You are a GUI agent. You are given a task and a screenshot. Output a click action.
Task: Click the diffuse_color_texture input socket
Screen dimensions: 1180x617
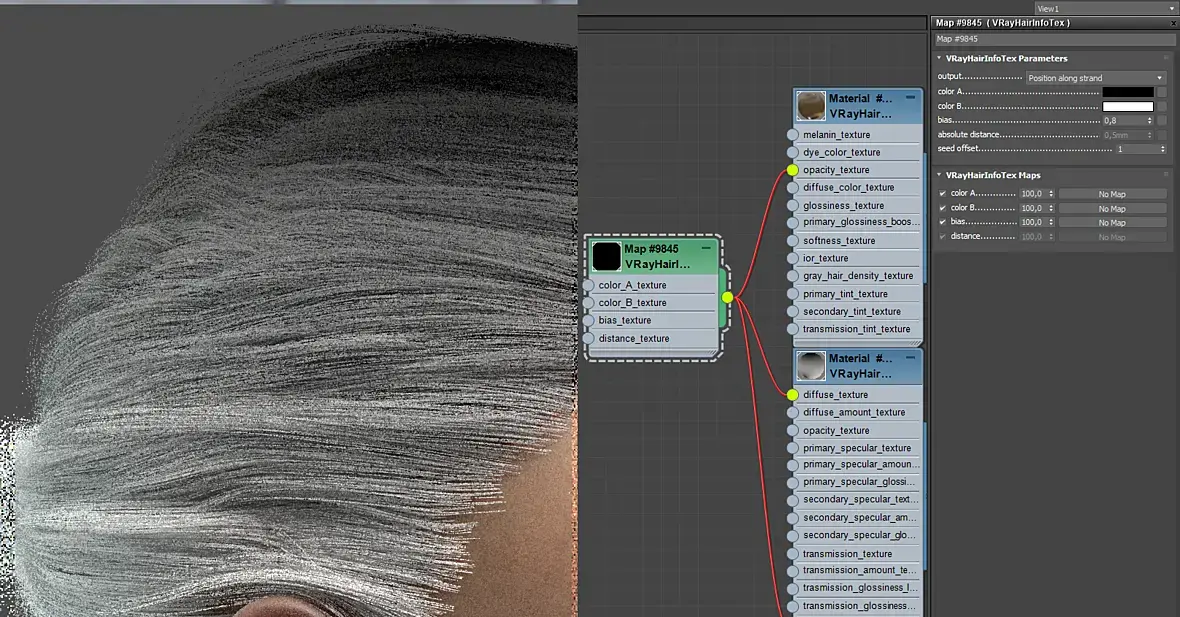click(x=792, y=187)
